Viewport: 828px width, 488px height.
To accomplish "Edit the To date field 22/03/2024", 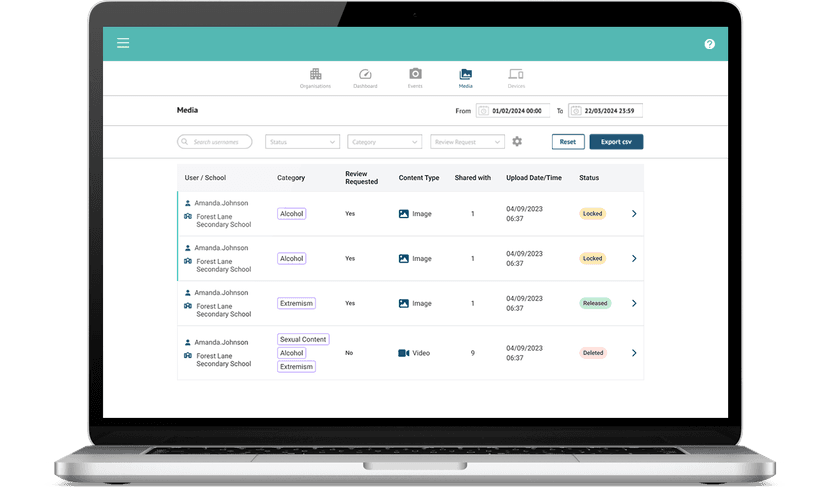I will (605, 111).
